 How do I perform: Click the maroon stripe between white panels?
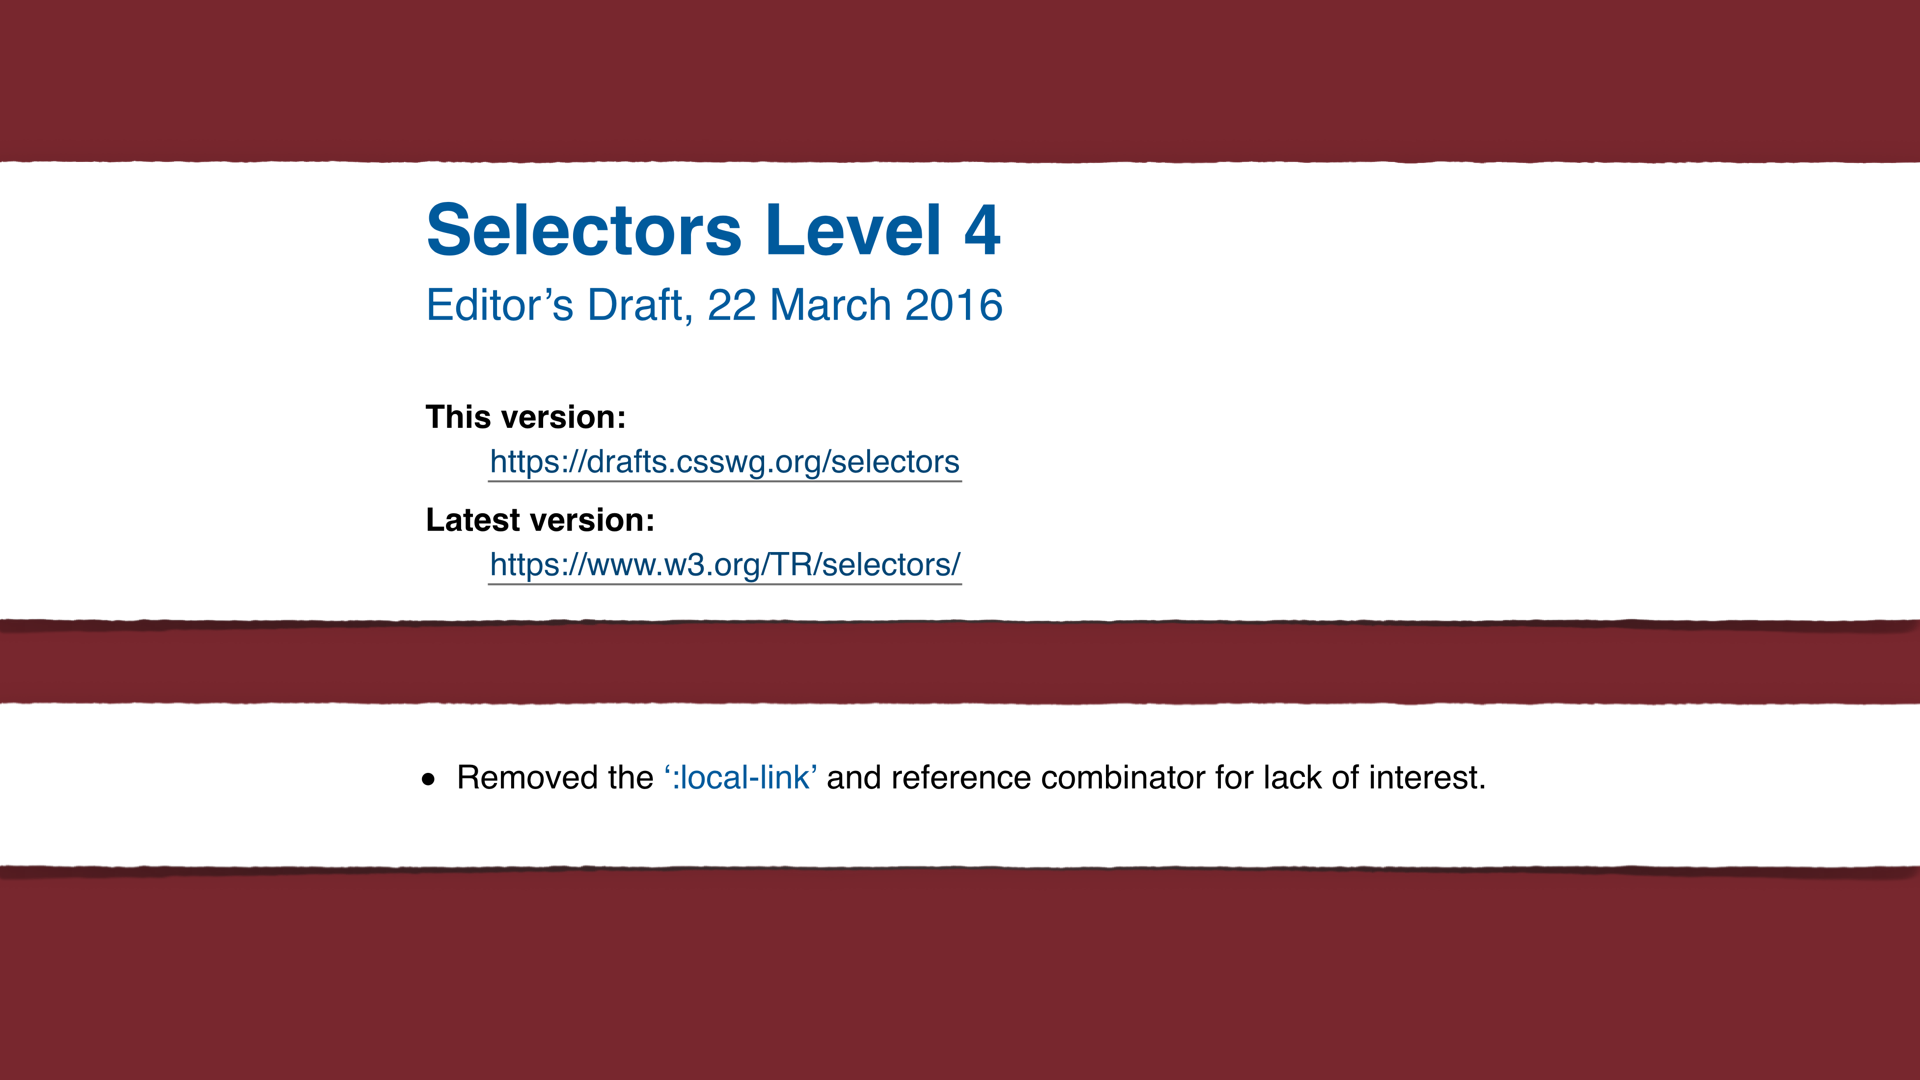click(x=960, y=662)
